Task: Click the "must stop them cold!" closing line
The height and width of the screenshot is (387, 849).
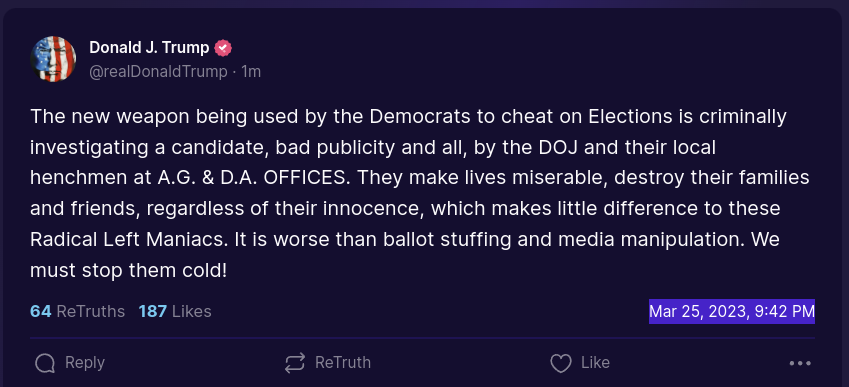Action: (x=128, y=271)
